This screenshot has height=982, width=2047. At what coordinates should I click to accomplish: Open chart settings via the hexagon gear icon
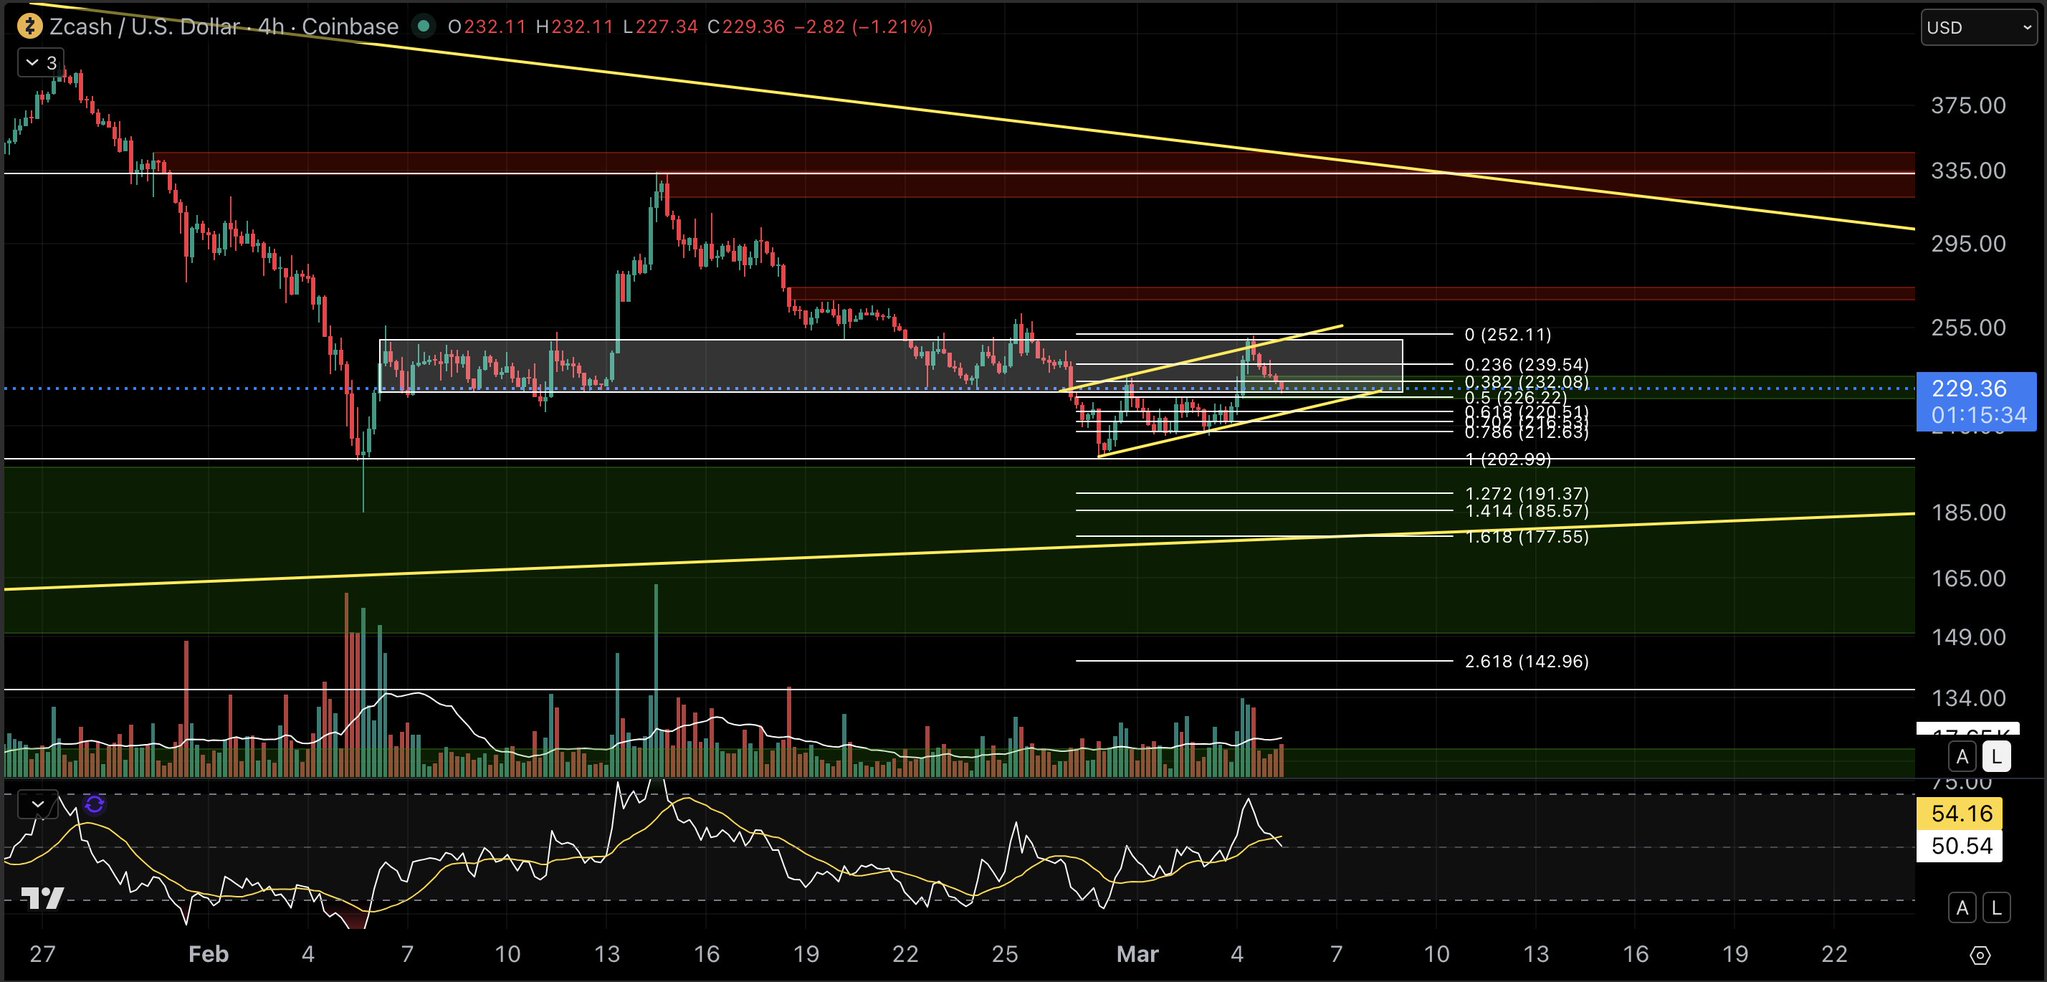pos(1980,955)
